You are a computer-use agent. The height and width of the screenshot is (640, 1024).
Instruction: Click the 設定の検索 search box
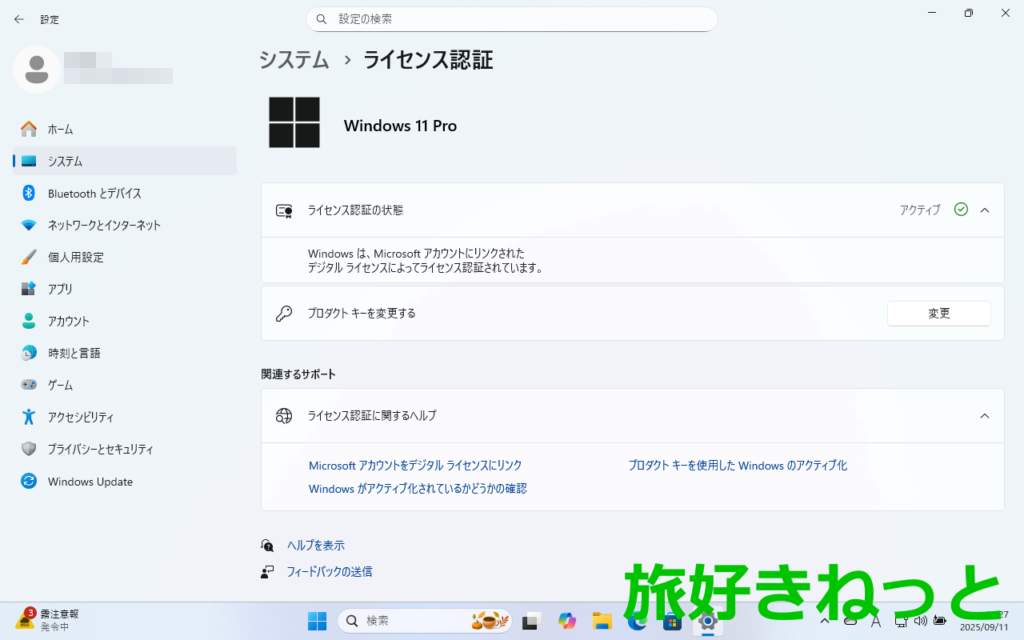point(511,19)
